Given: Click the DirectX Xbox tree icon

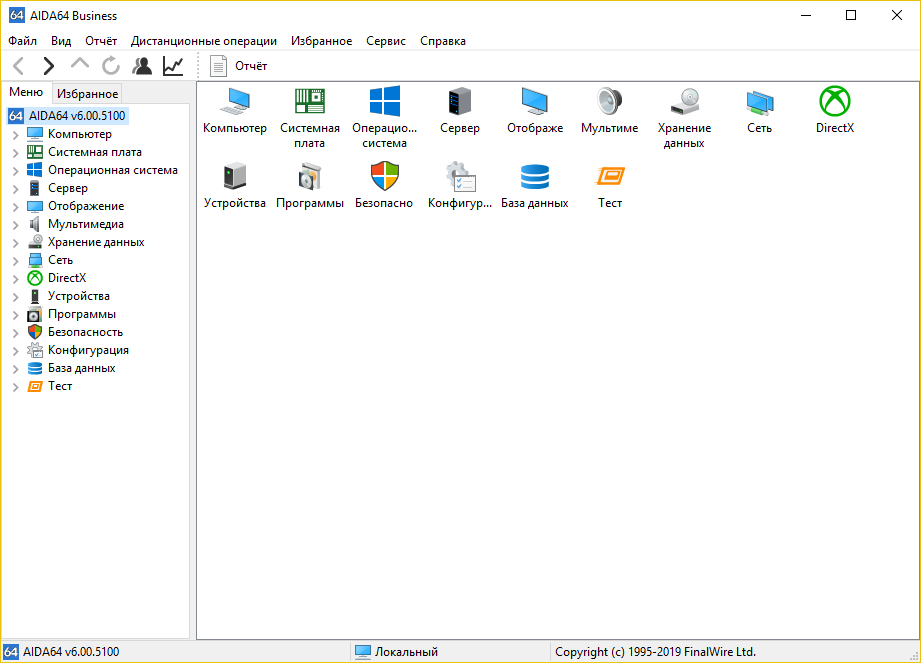Looking at the screenshot, I should pos(35,278).
